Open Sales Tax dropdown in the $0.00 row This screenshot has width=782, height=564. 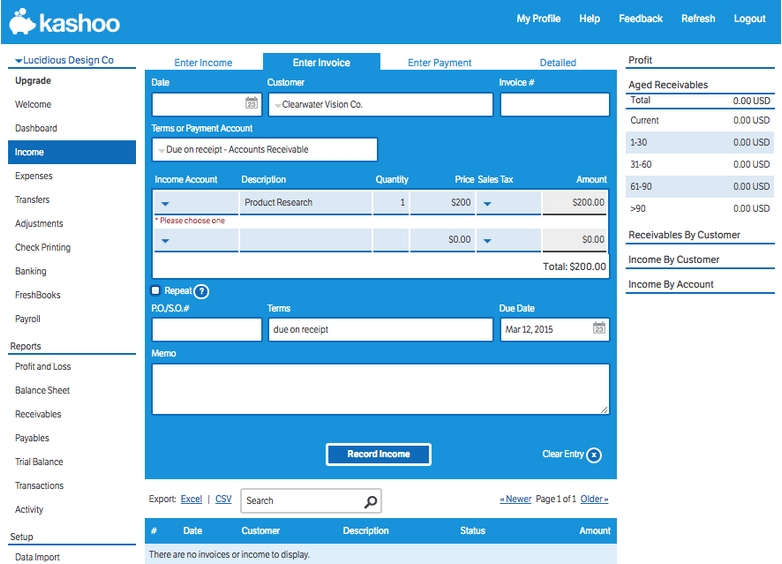tap(488, 241)
